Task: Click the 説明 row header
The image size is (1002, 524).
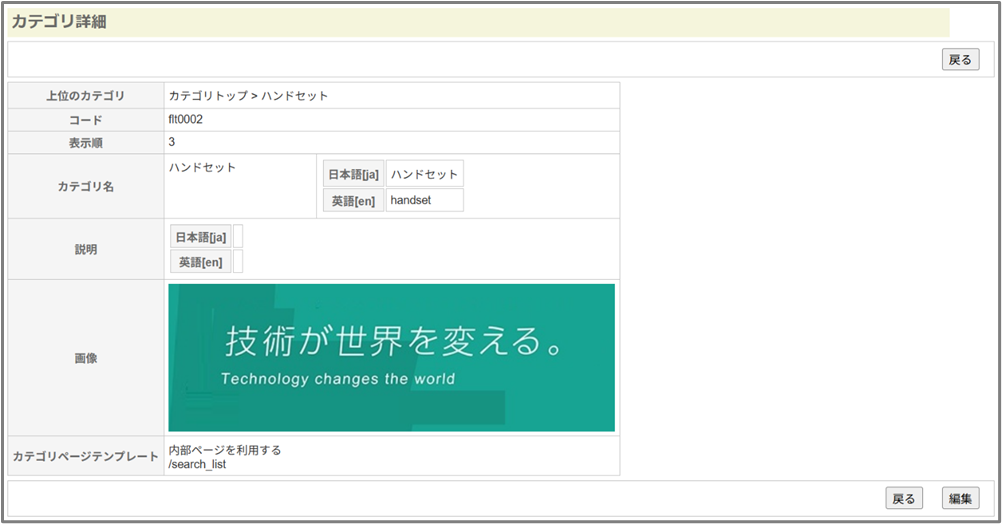Action: click(85, 249)
